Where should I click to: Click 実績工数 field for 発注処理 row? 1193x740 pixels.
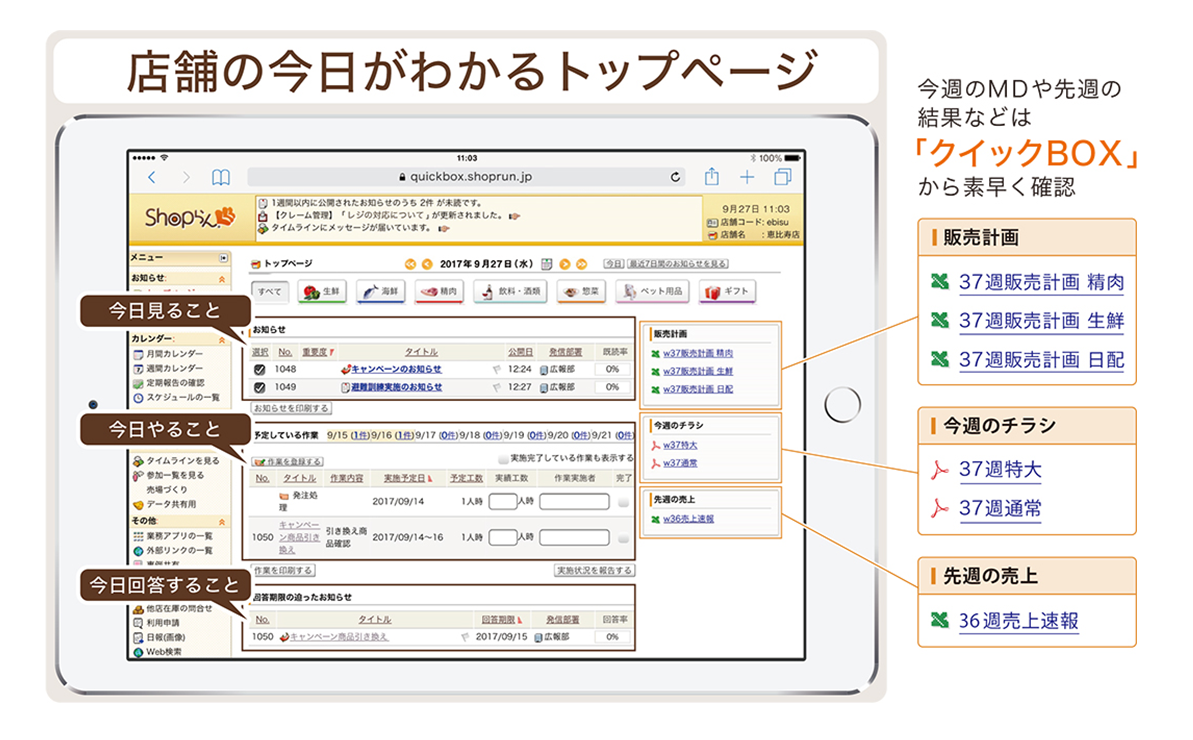point(503,502)
